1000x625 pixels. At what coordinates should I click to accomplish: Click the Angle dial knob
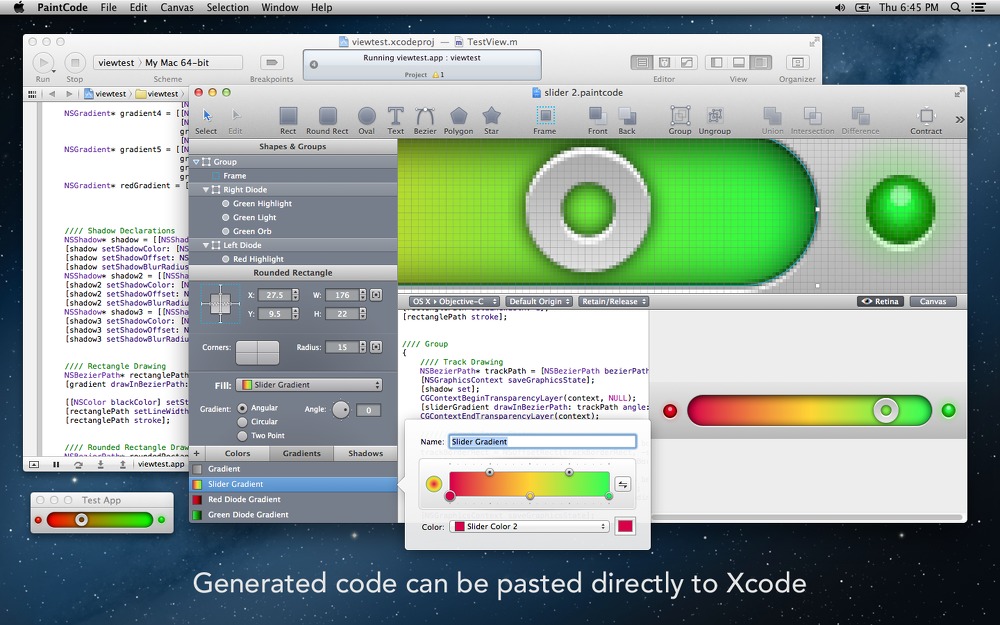click(x=341, y=409)
